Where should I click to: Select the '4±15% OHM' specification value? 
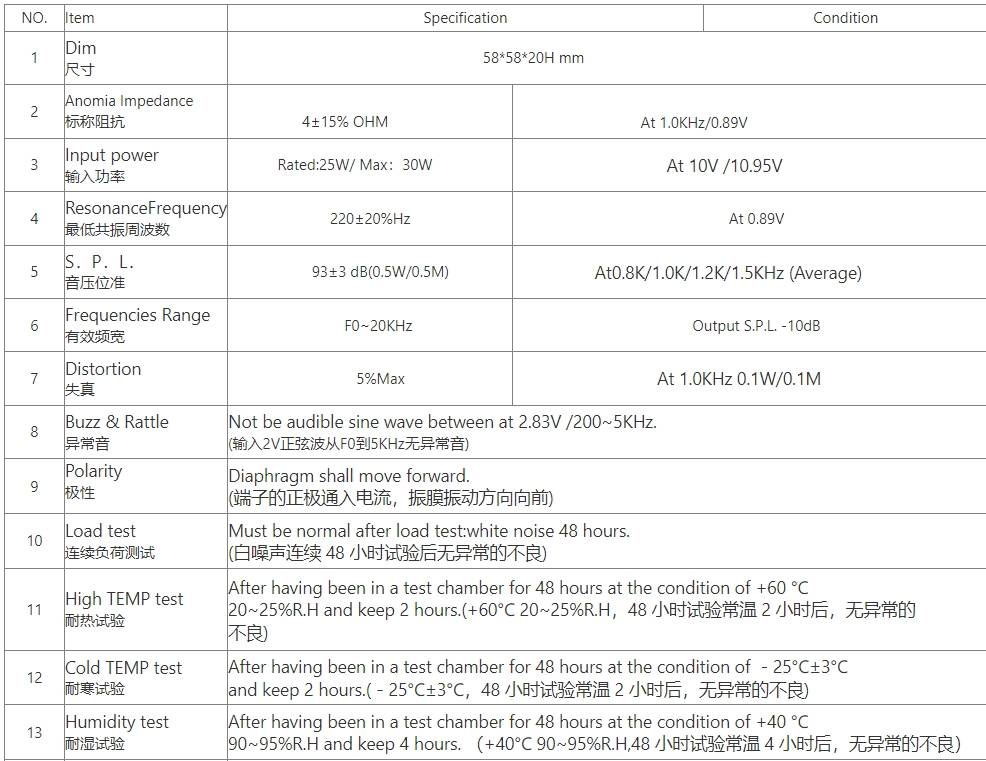click(x=345, y=122)
